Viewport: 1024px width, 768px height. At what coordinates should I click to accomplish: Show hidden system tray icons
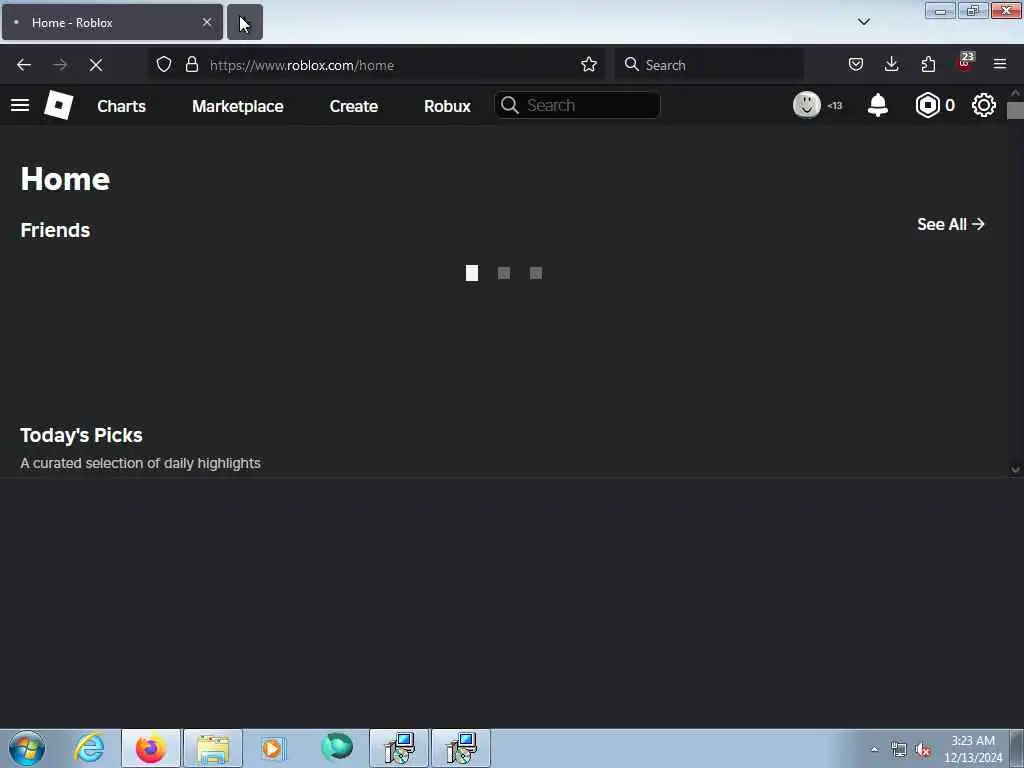tap(874, 749)
